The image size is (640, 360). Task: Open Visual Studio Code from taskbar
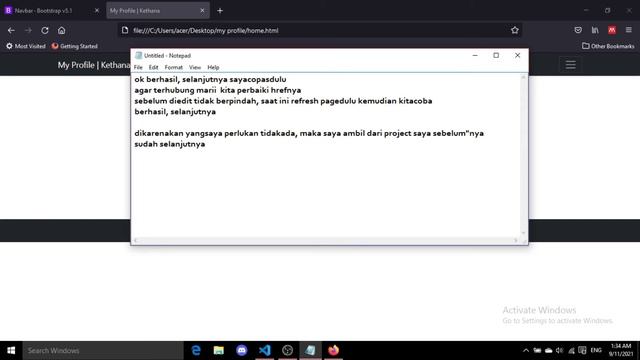point(264,351)
